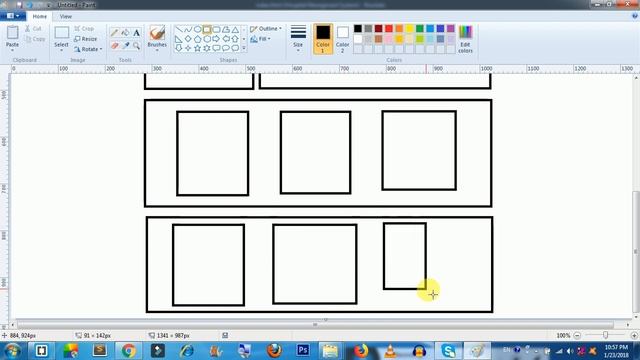Adjust the zoom slider handle
The height and width of the screenshot is (360, 640).
tap(605, 335)
